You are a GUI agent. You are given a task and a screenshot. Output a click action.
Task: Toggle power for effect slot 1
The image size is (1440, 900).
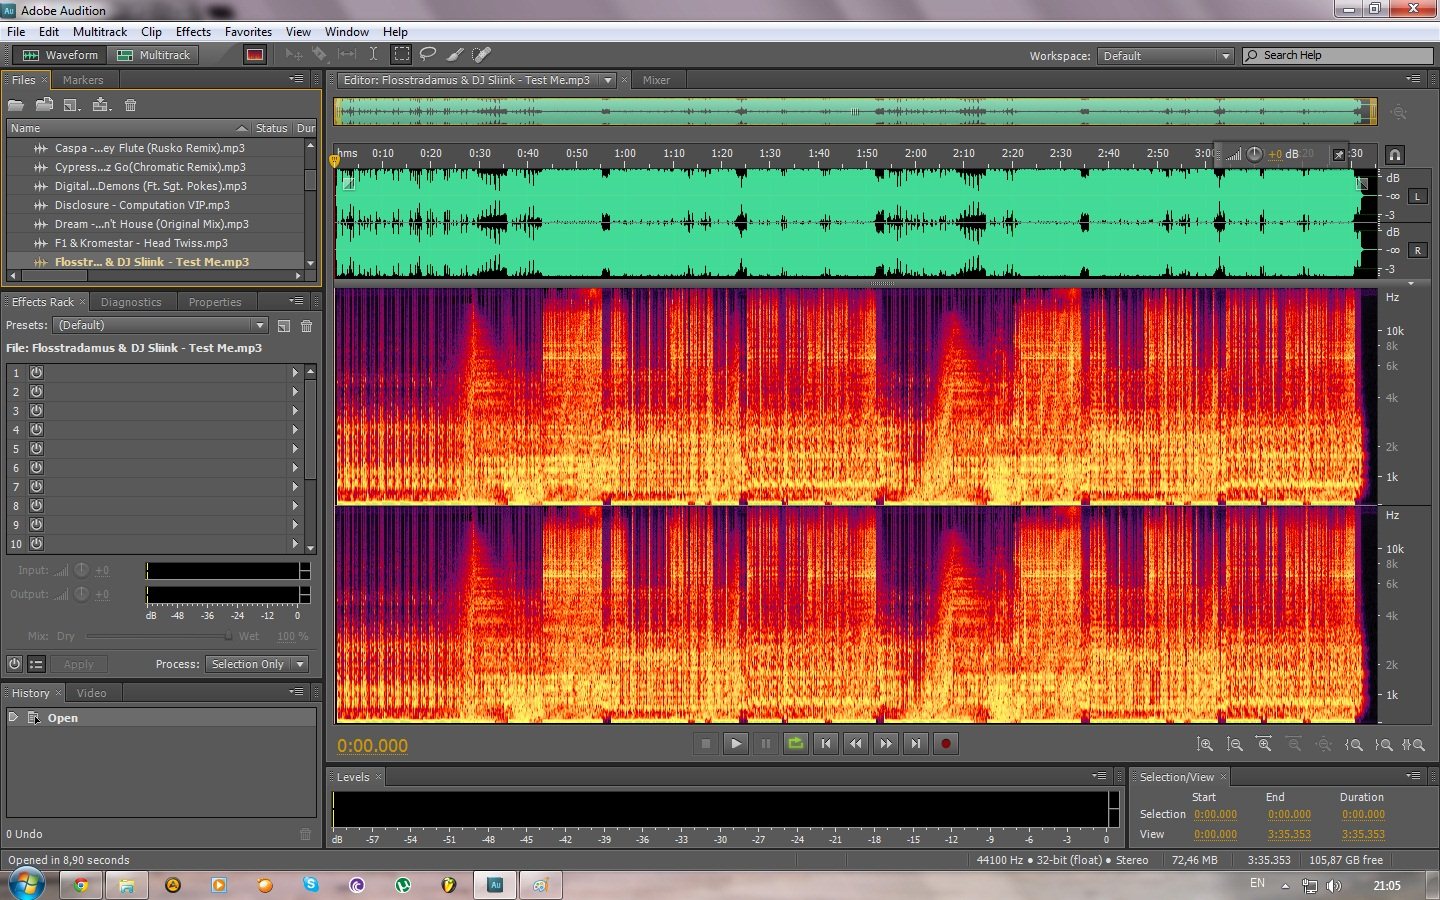pos(36,372)
